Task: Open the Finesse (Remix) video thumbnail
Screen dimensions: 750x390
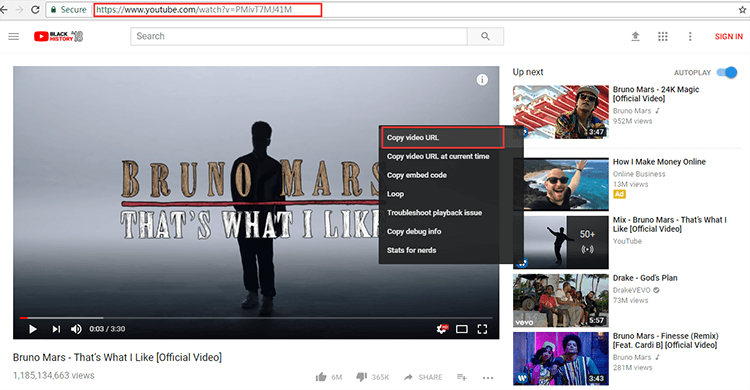Action: click(x=561, y=358)
